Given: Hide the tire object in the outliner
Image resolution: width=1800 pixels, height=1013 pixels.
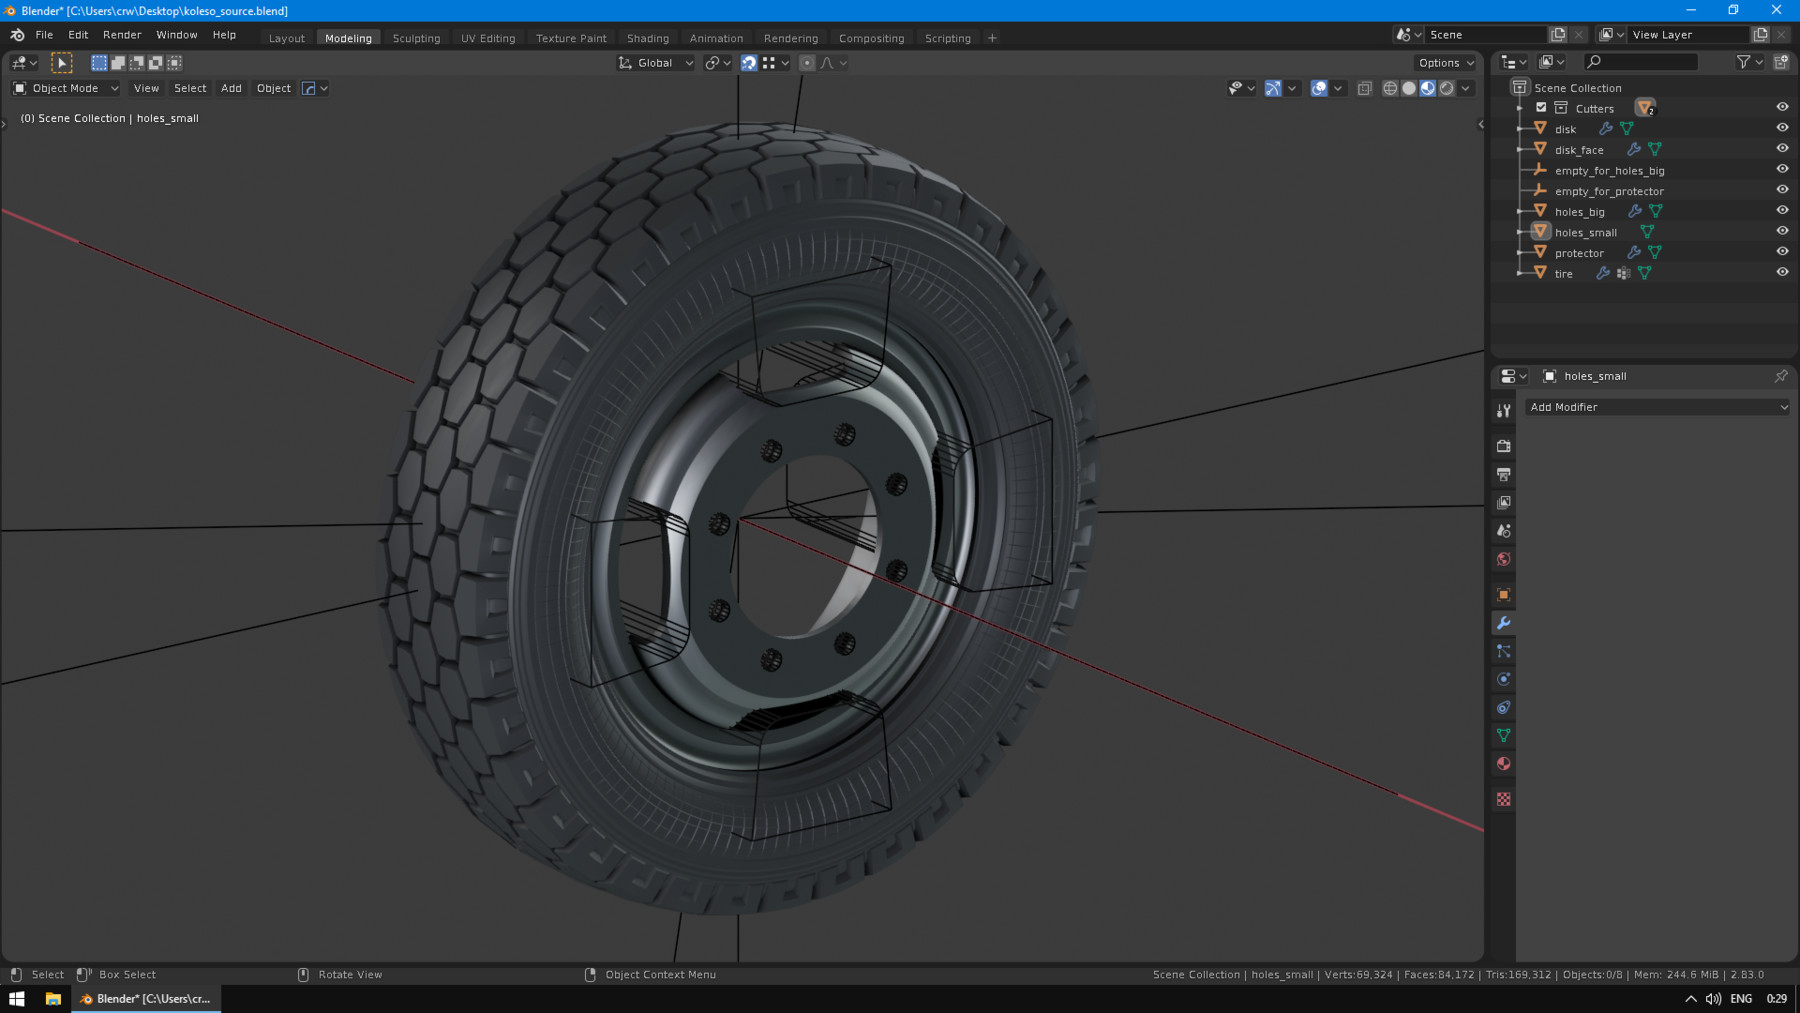Looking at the screenshot, I should click(1782, 273).
